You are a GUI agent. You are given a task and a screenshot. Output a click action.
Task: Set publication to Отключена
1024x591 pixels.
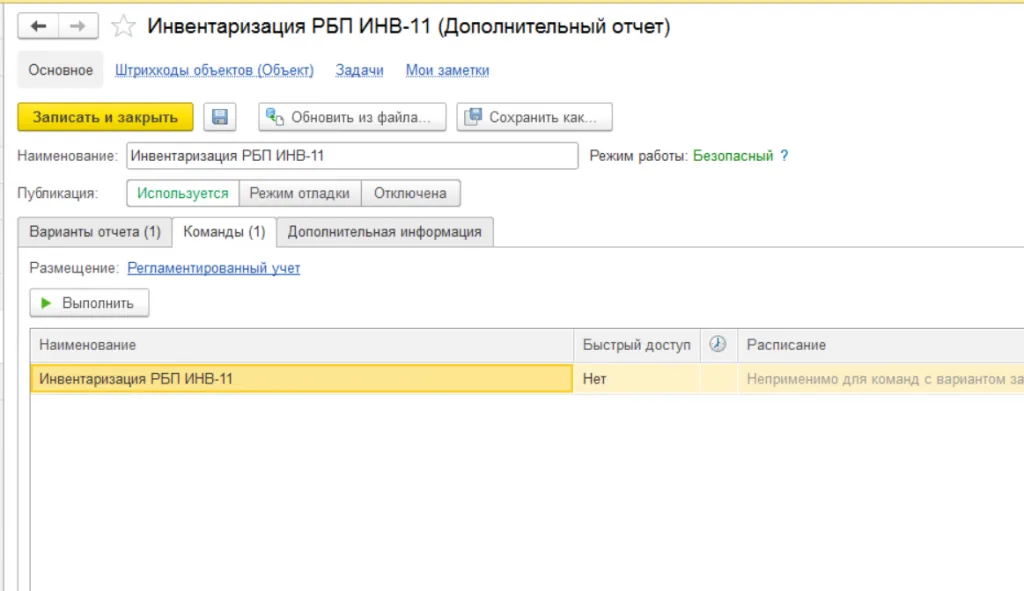(410, 193)
